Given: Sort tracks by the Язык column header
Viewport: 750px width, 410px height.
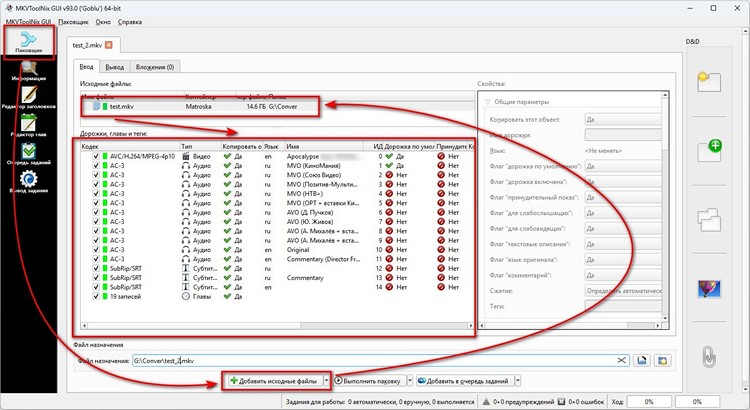Looking at the screenshot, I should (274, 146).
